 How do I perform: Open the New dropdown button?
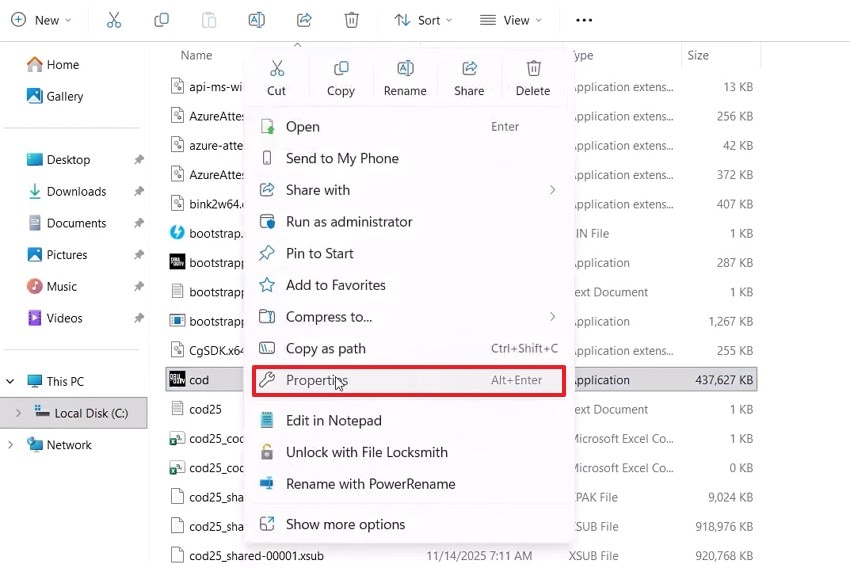pyautogui.click(x=41, y=20)
